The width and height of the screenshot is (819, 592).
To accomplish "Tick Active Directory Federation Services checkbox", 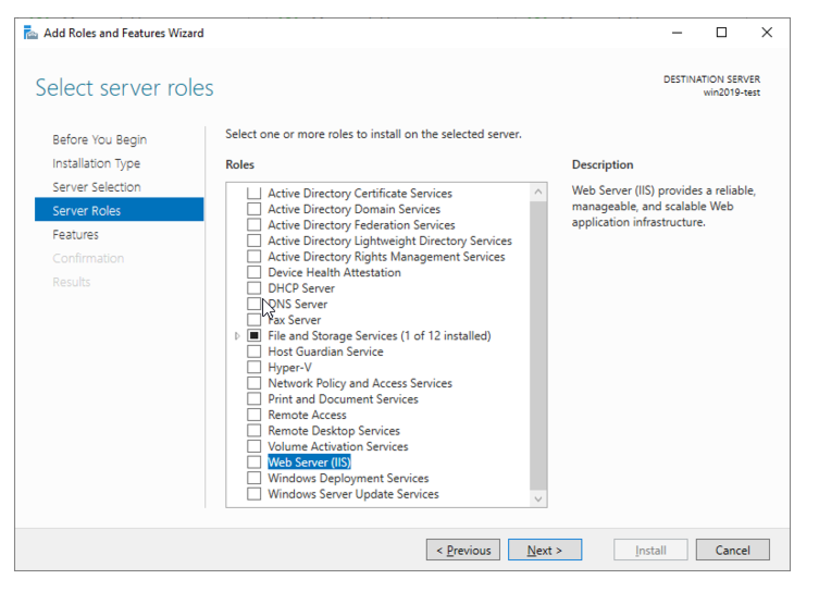I will tap(254, 225).
